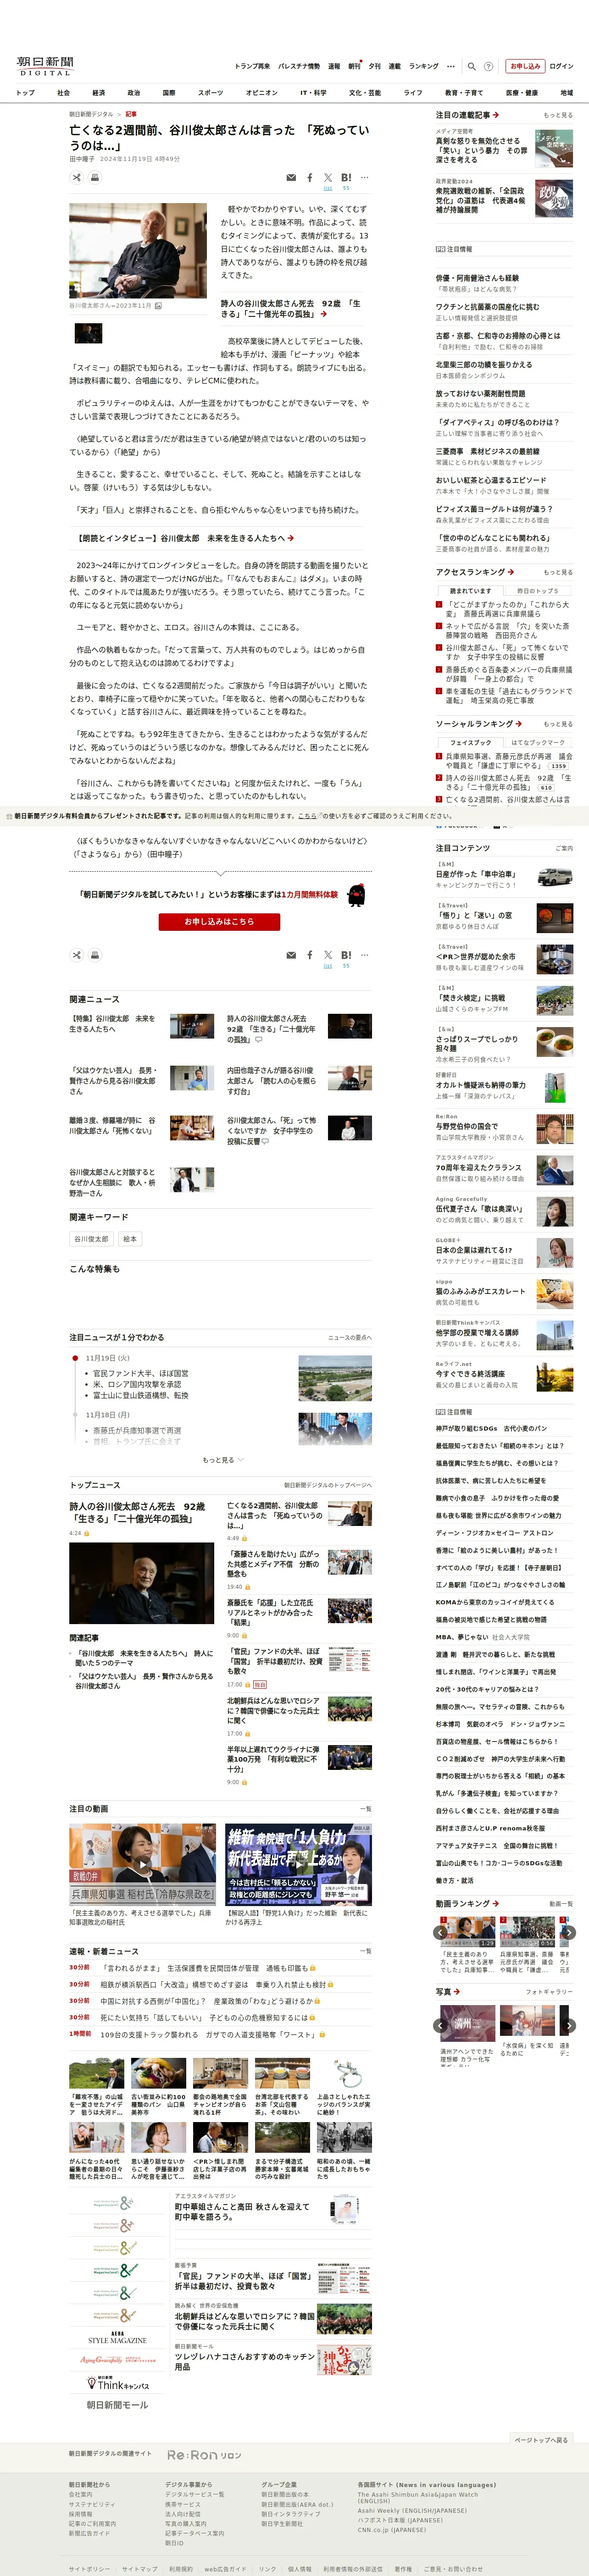The image size is (589, 2576).
Task: Open 文化・芸能 navigation category
Action: [364, 92]
